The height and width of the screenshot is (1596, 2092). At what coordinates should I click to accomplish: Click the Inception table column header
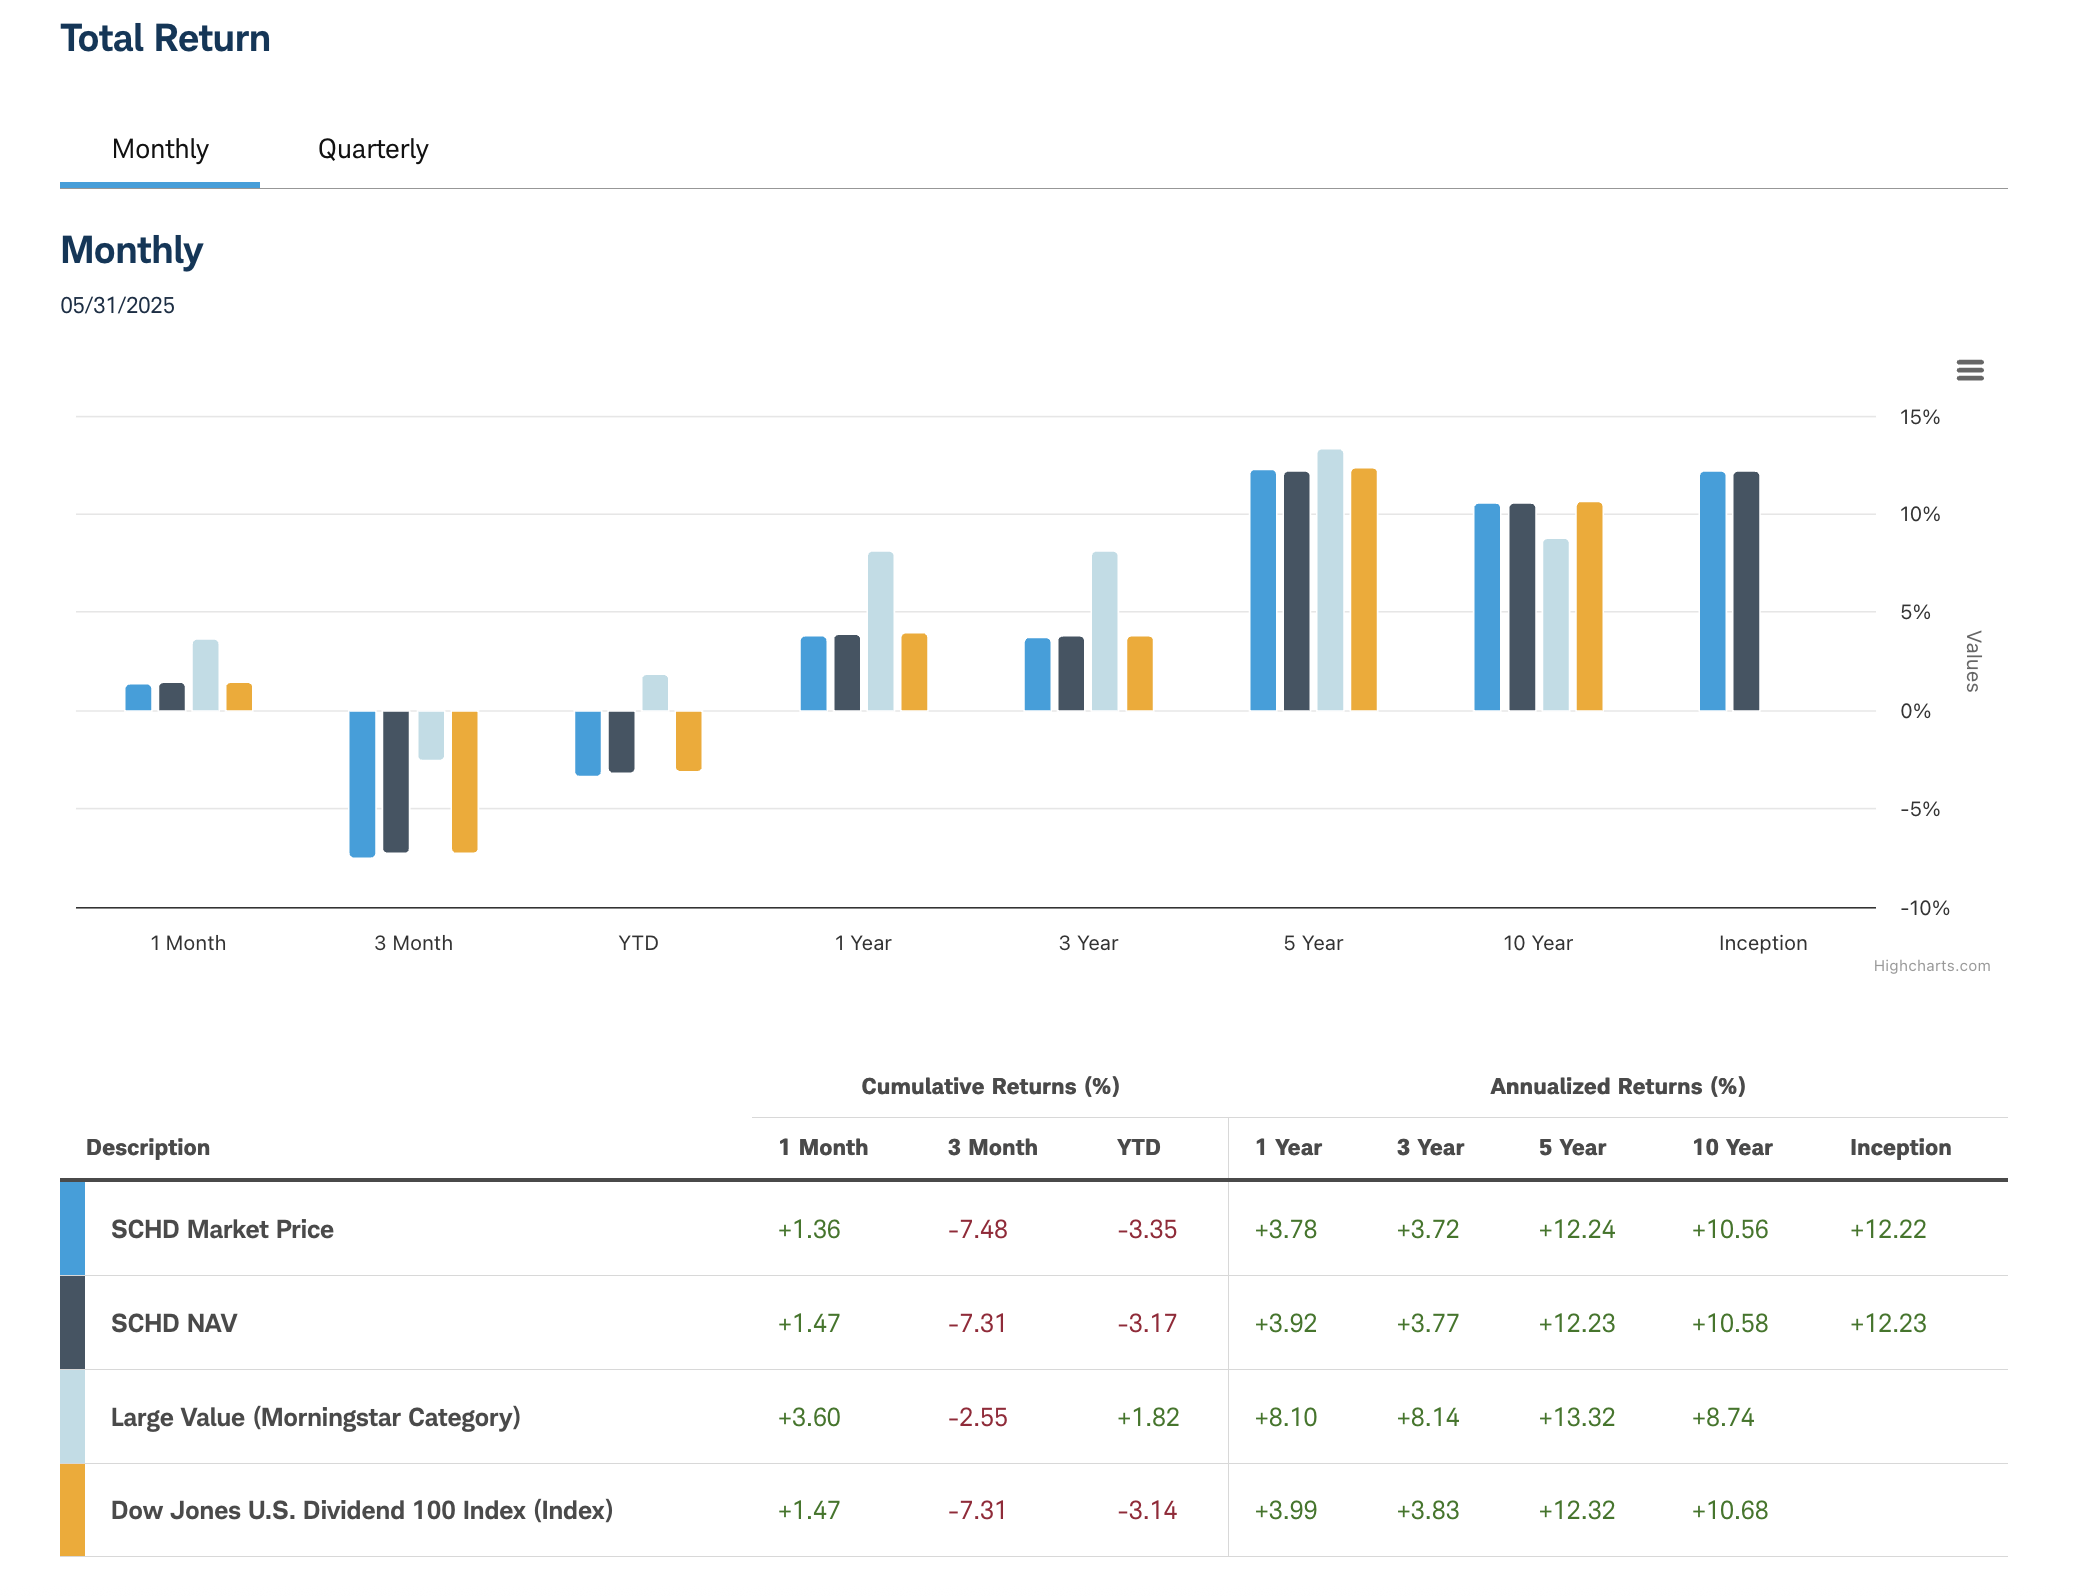pyautogui.click(x=1900, y=1147)
